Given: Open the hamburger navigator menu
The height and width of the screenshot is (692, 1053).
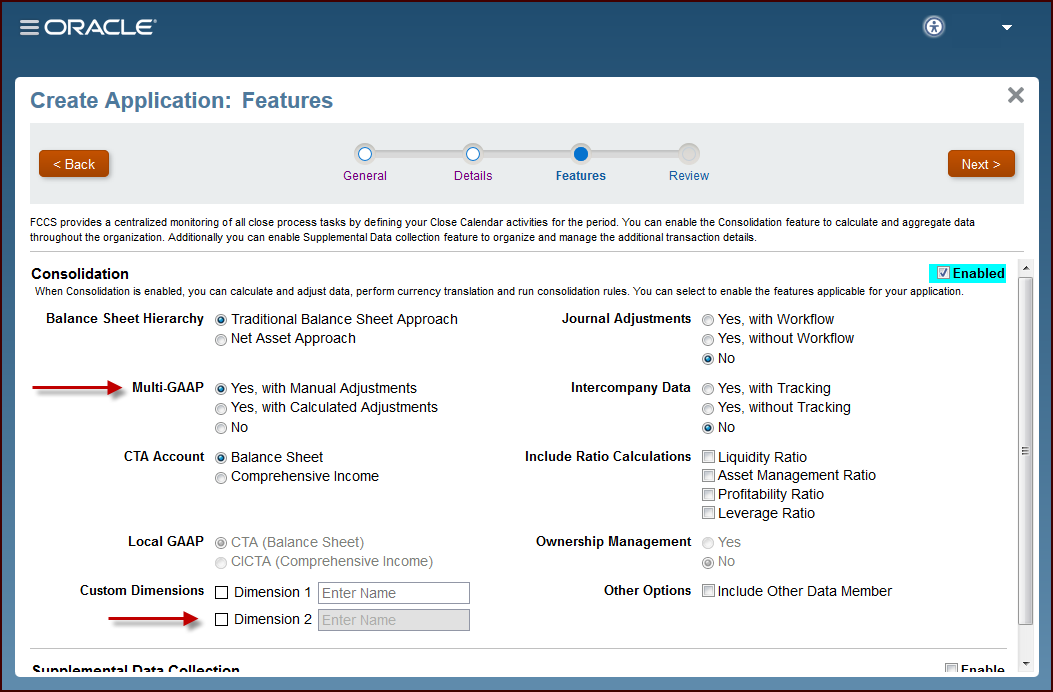Looking at the screenshot, I should tap(29, 28).
